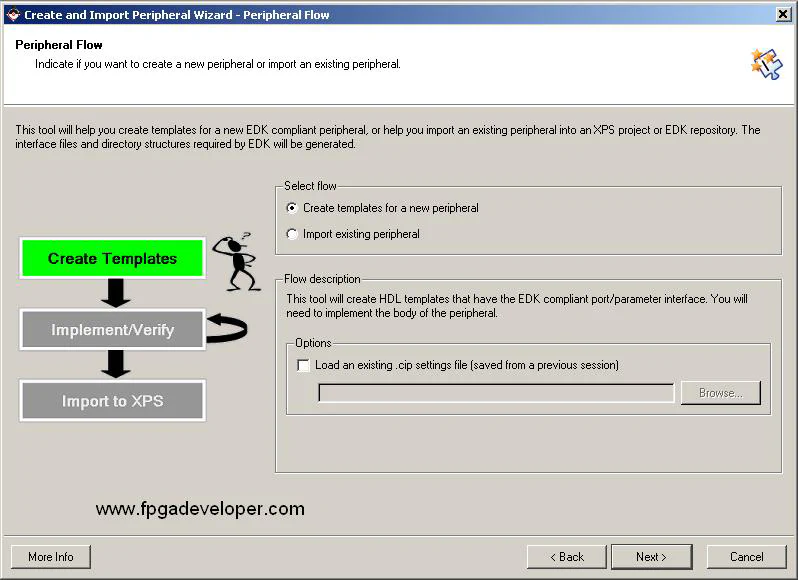Click the Import to XPS flow block
798x580 pixels.
click(x=112, y=401)
